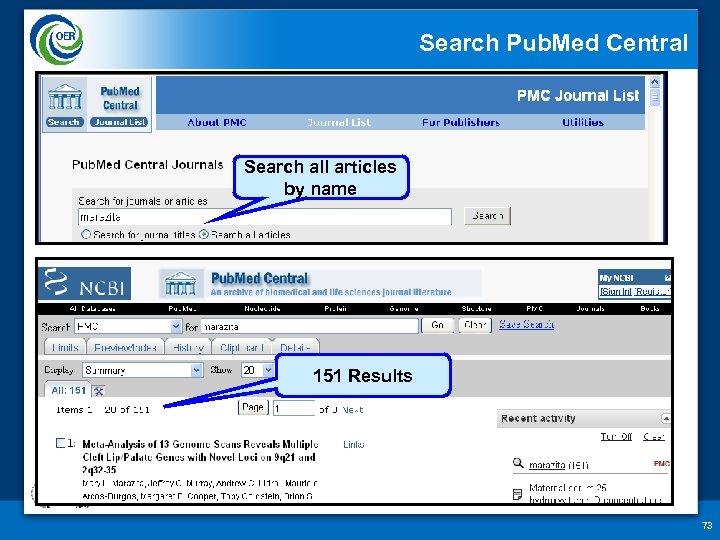720x540 pixels.
Task: Open the Search database PMC dropdown
Action: (x=176, y=326)
